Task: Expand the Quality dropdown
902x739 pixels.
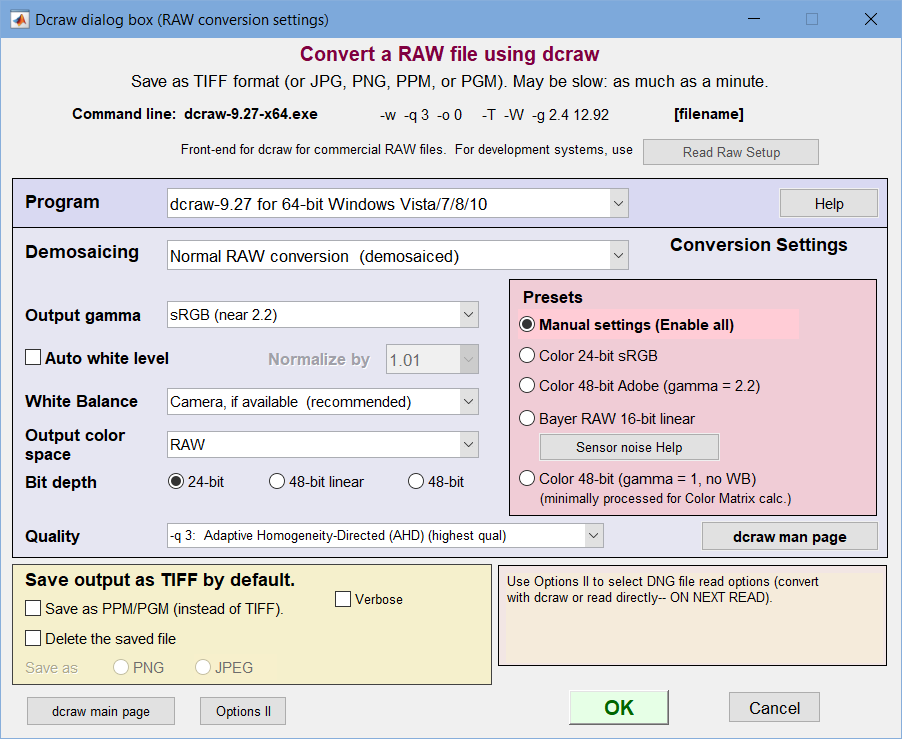Action: [385, 535]
